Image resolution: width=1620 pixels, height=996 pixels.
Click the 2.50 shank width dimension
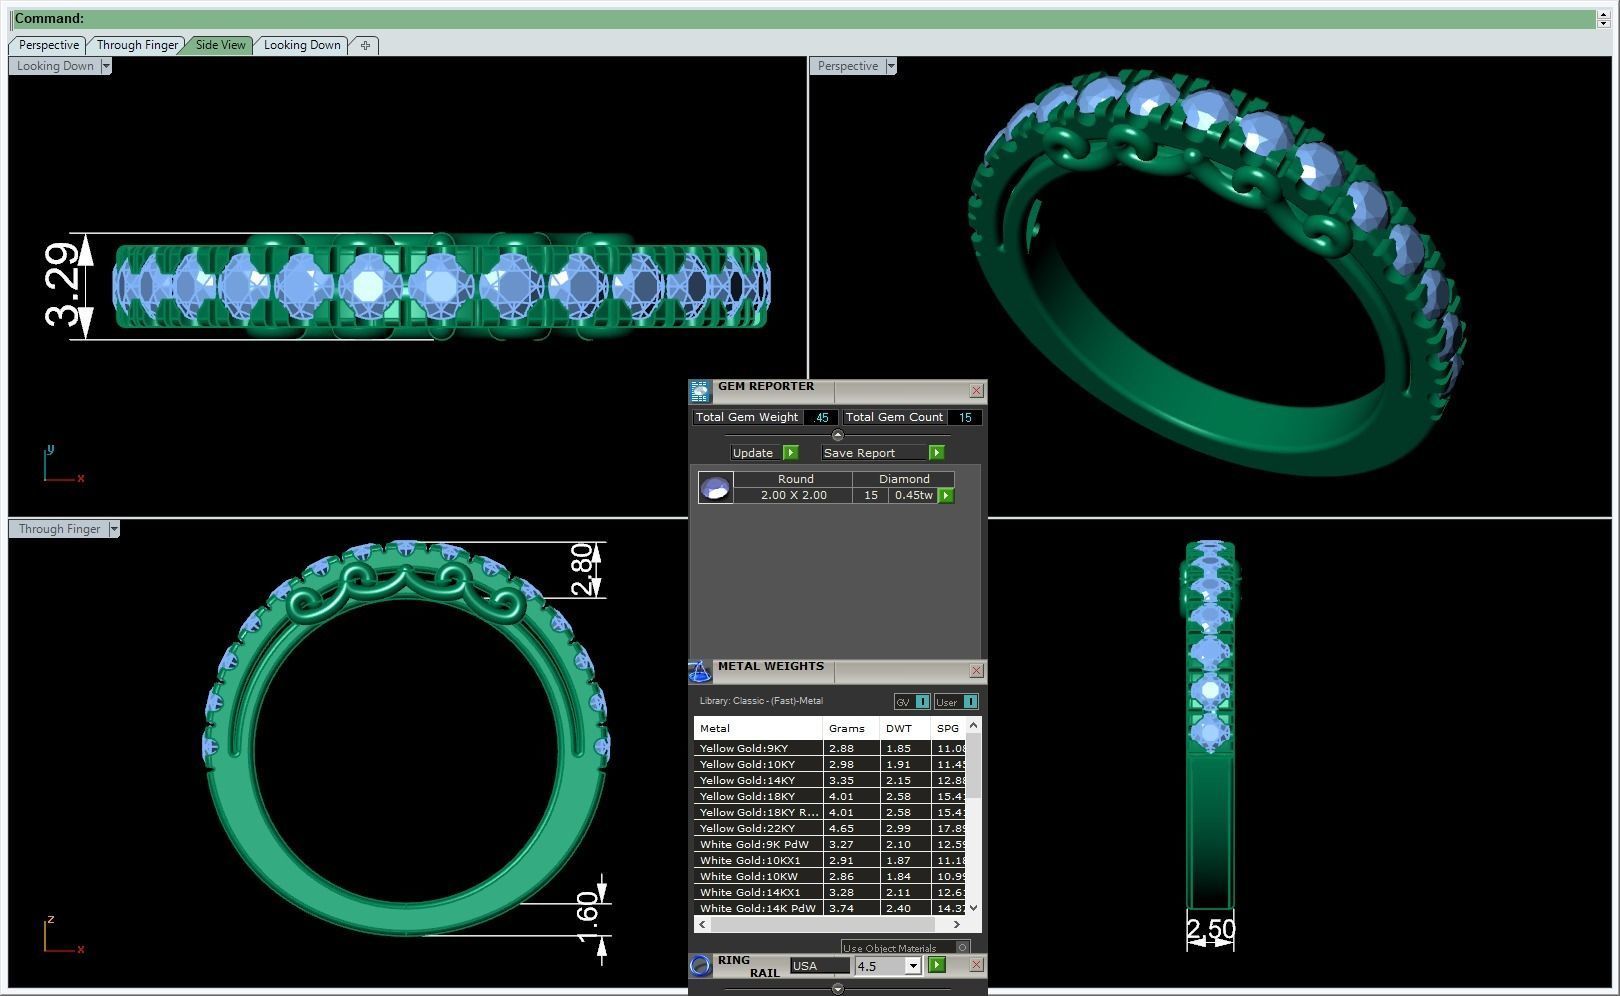click(x=1210, y=930)
